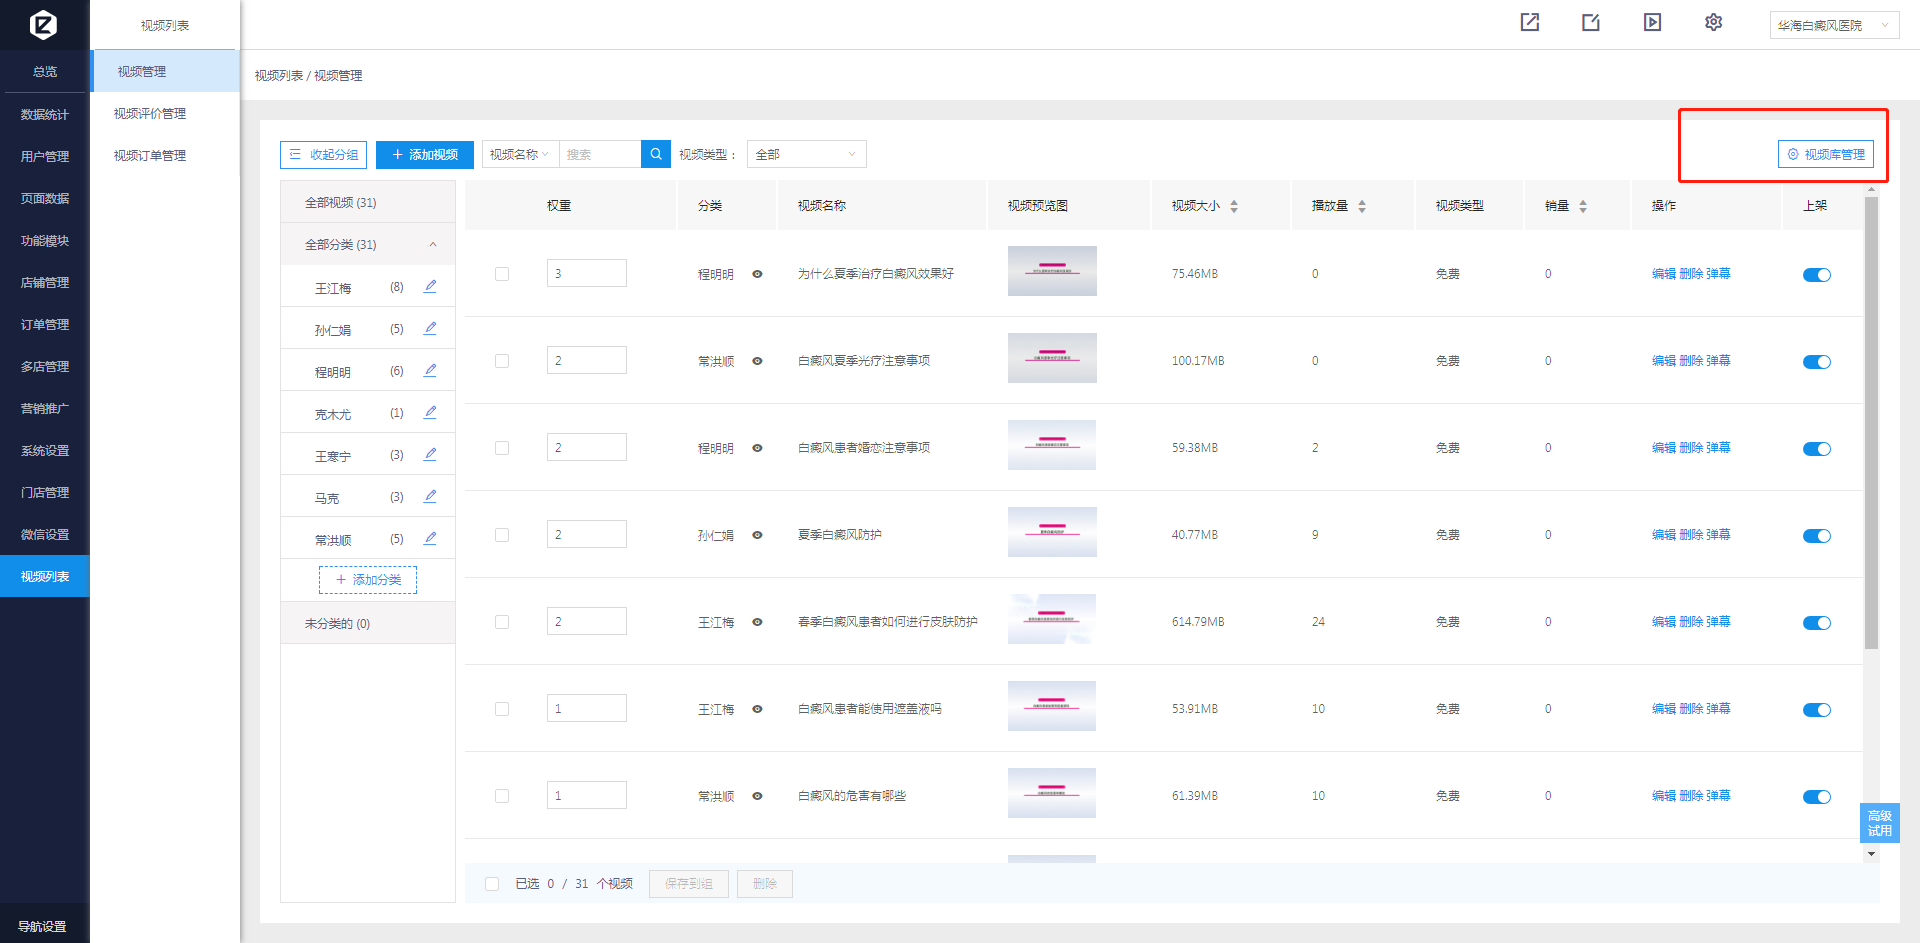Open the 视频名称 search field dropdown
Viewport: 1920px width, 943px height.
click(x=520, y=154)
